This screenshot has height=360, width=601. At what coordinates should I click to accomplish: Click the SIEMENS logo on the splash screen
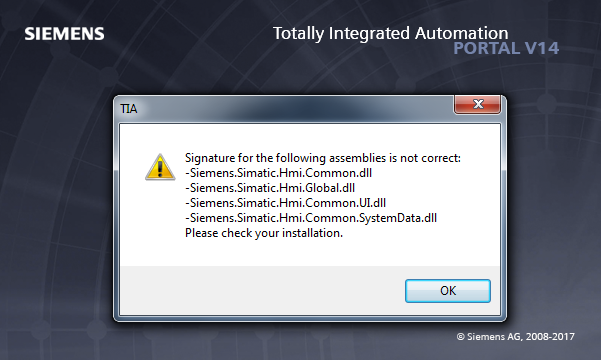click(x=64, y=34)
